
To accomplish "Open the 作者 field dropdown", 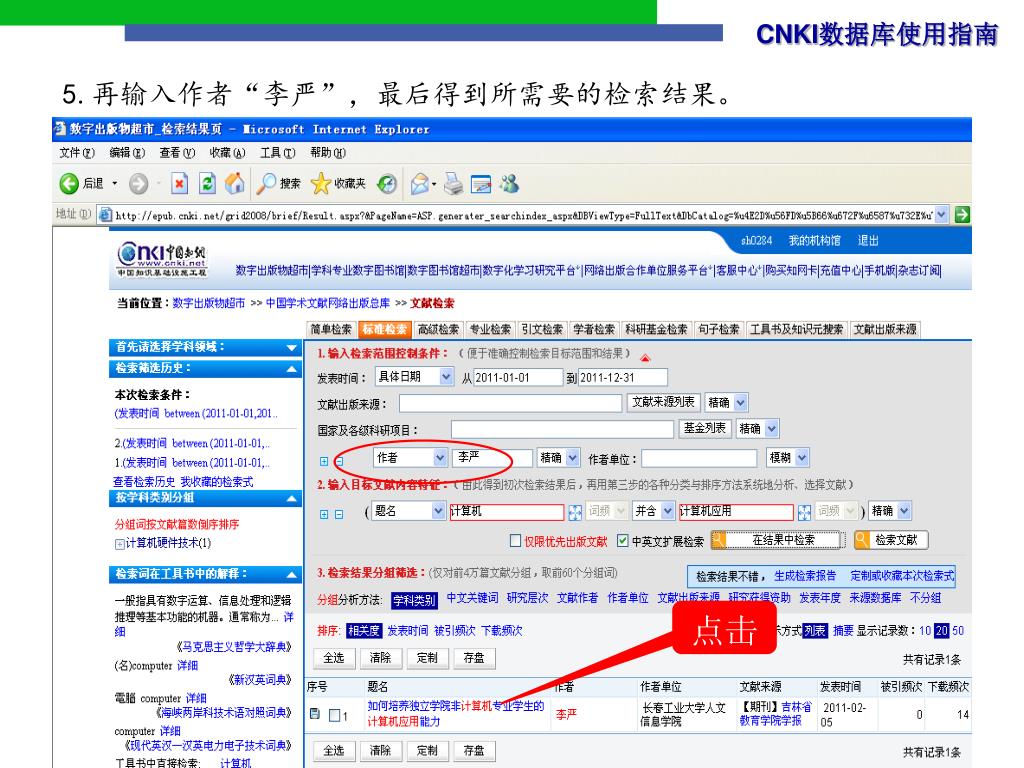I will pyautogui.click(x=411, y=458).
